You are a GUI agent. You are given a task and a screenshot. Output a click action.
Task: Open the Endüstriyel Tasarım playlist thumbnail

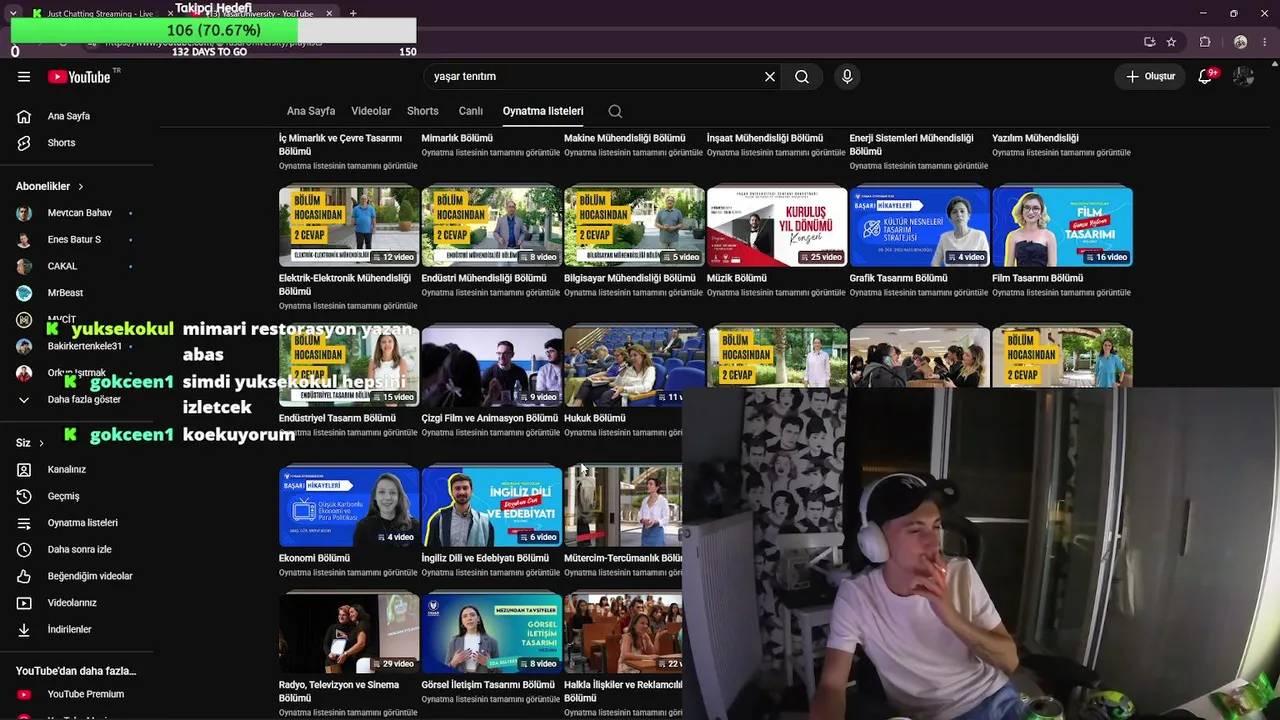coord(349,366)
